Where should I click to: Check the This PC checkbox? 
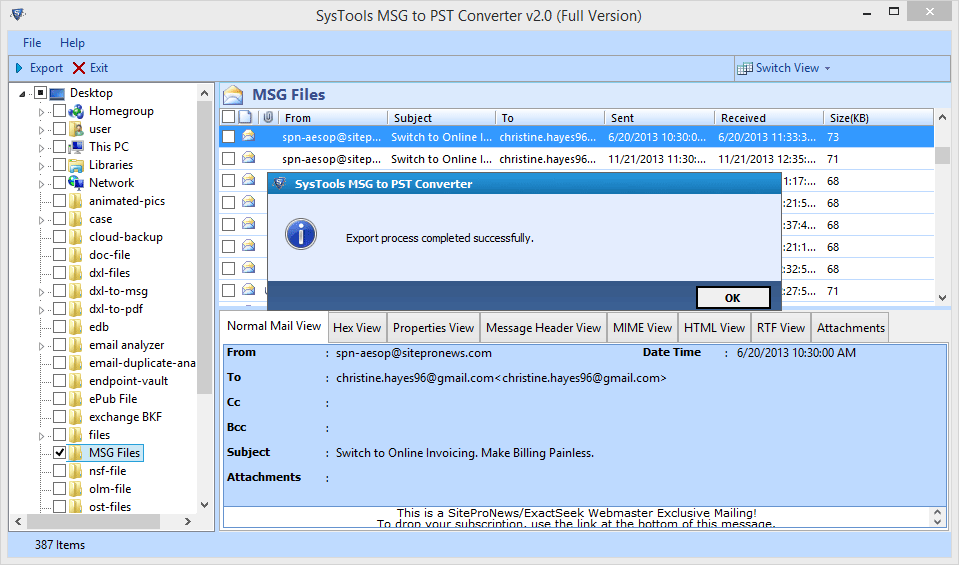[x=59, y=147]
